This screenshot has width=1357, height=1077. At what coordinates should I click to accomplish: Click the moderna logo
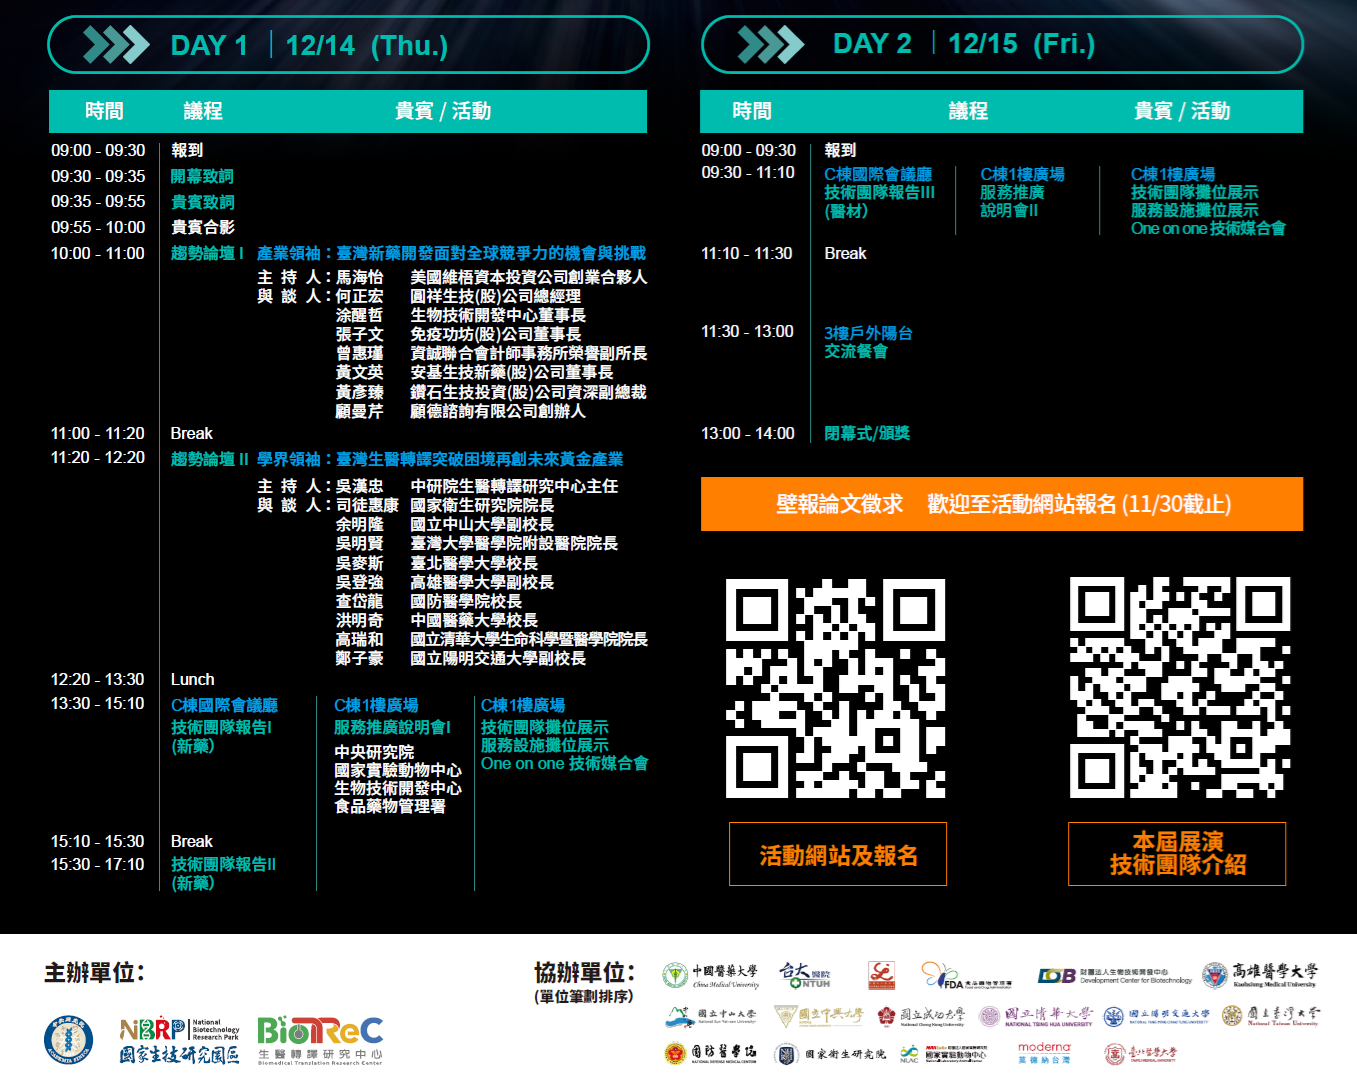pyautogui.click(x=1043, y=1053)
